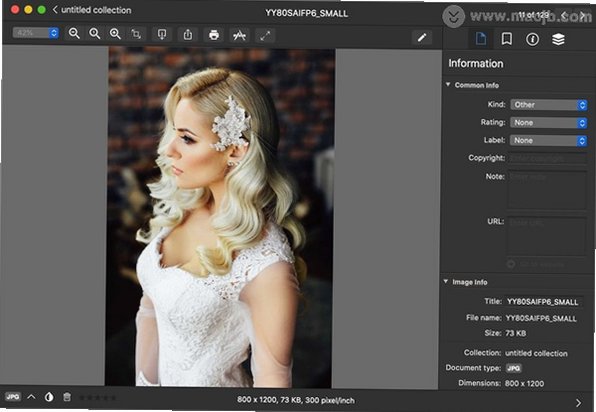596x412 pixels.
Task: Open the Kind dropdown showing Other
Action: 548,105
